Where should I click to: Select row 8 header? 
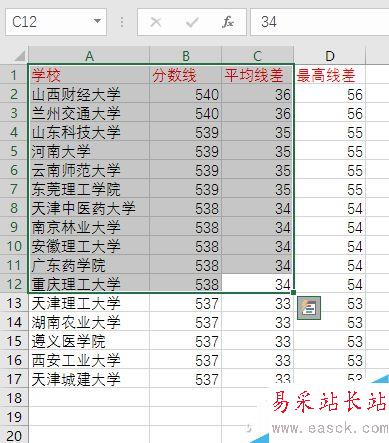point(14,208)
